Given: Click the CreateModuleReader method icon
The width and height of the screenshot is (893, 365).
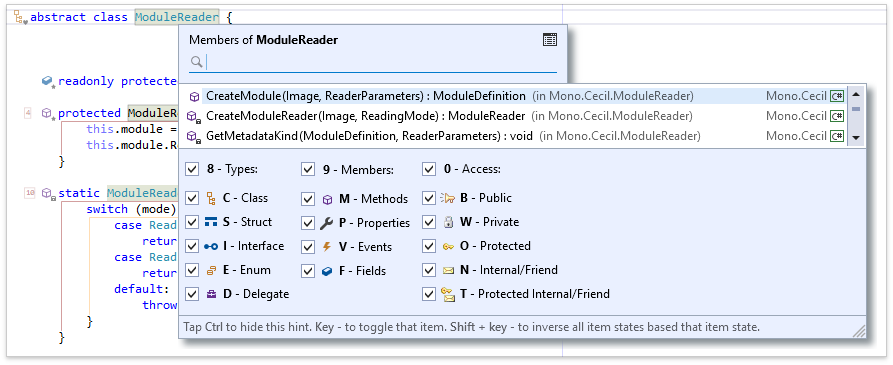Looking at the screenshot, I should click(x=194, y=117).
